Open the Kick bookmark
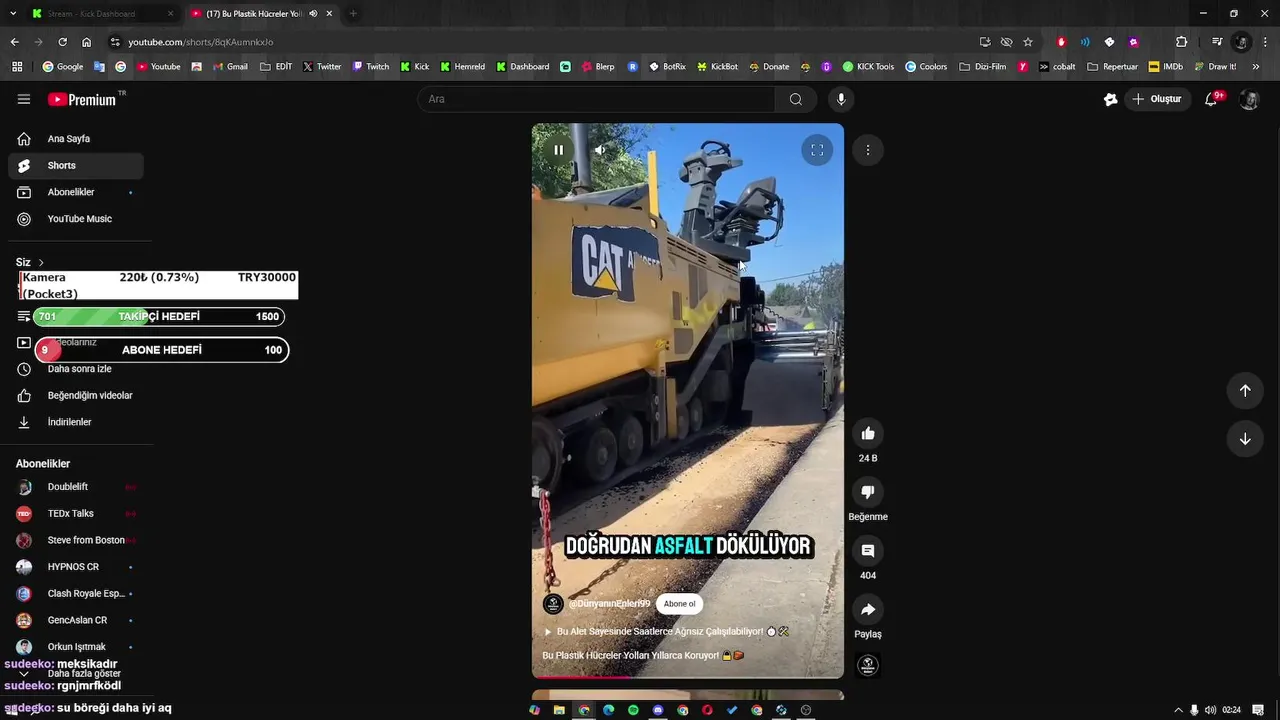Image resolution: width=1280 pixels, height=720 pixels. point(415,67)
